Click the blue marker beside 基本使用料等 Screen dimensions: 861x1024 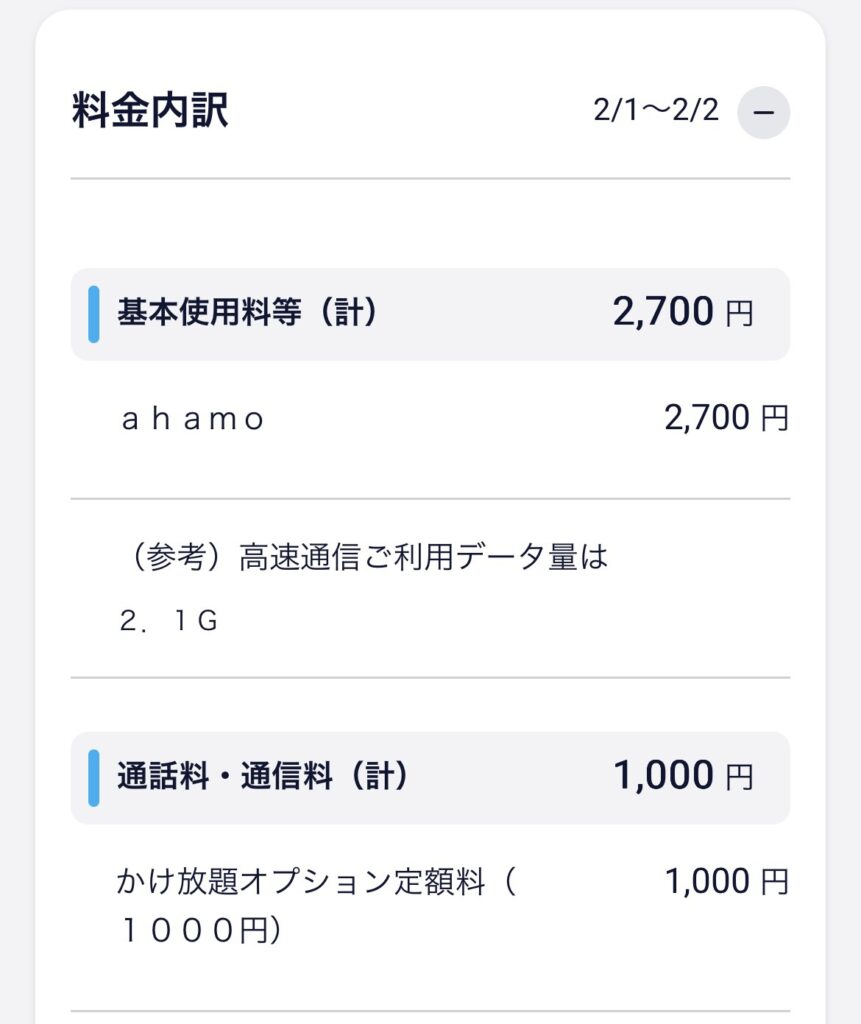pos(94,314)
